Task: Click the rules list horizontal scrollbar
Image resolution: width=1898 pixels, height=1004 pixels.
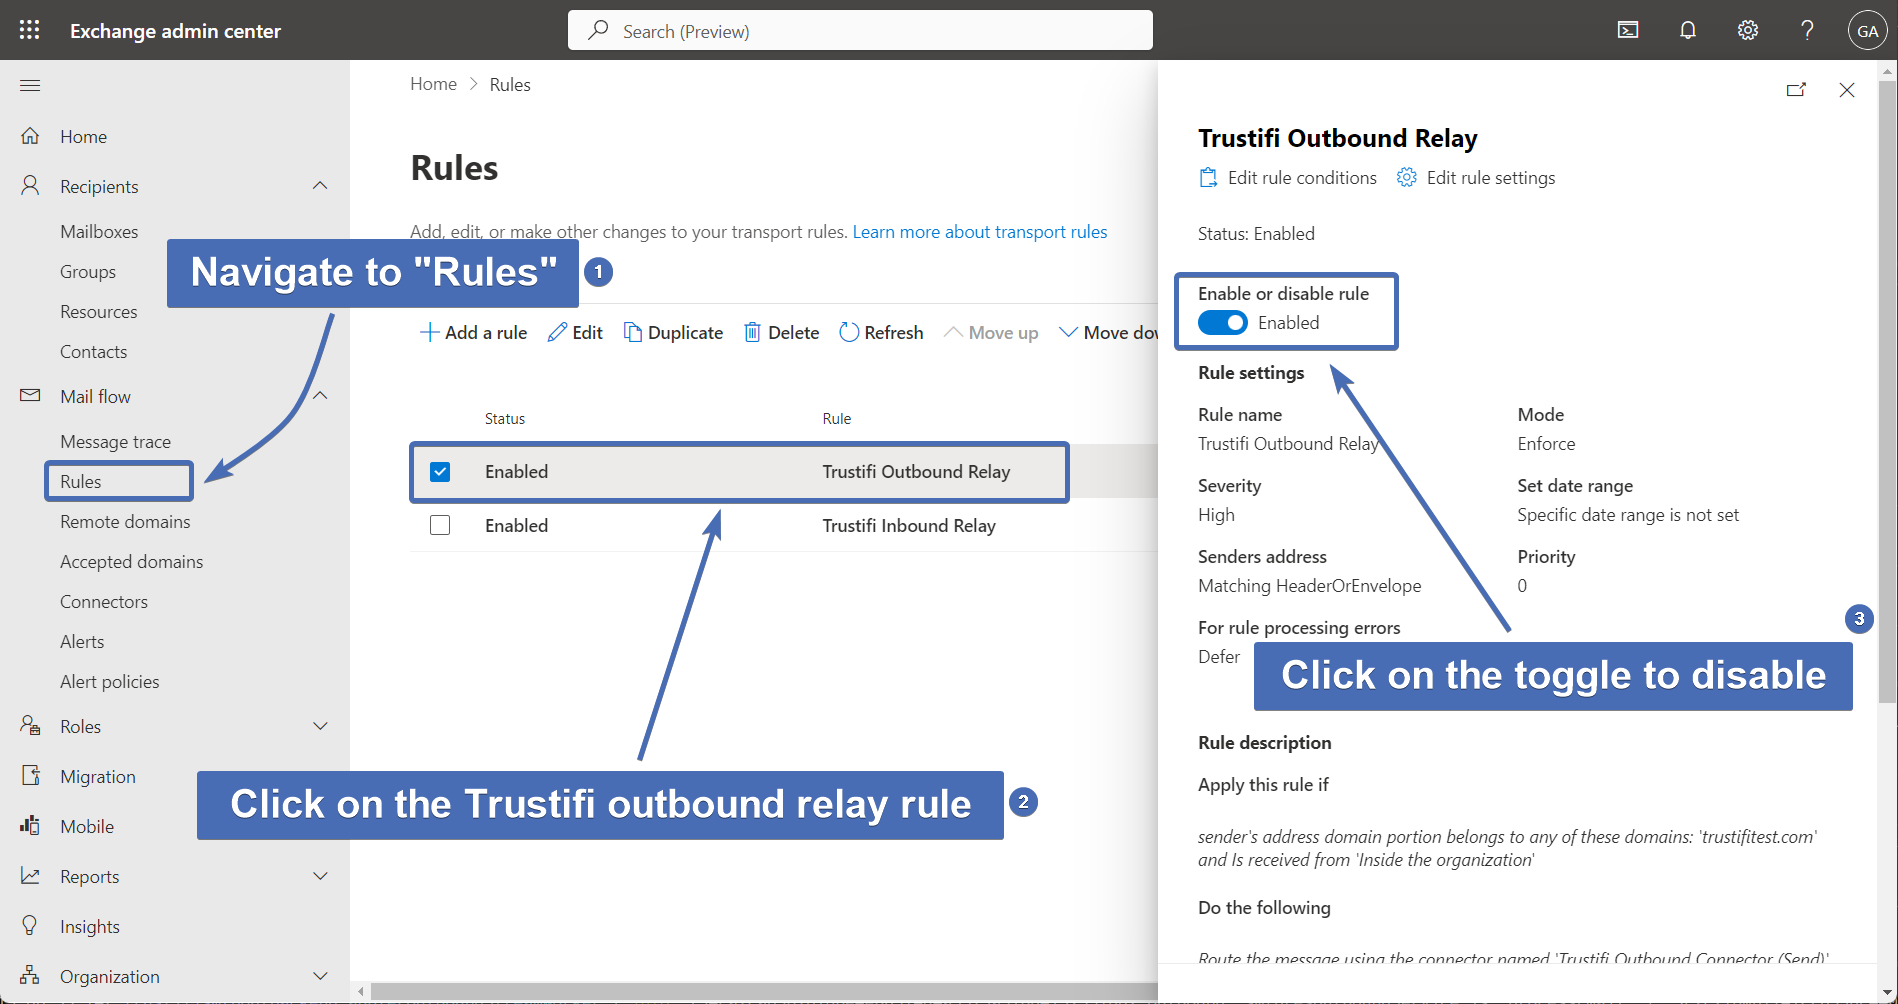Action: pyautogui.click(x=764, y=991)
